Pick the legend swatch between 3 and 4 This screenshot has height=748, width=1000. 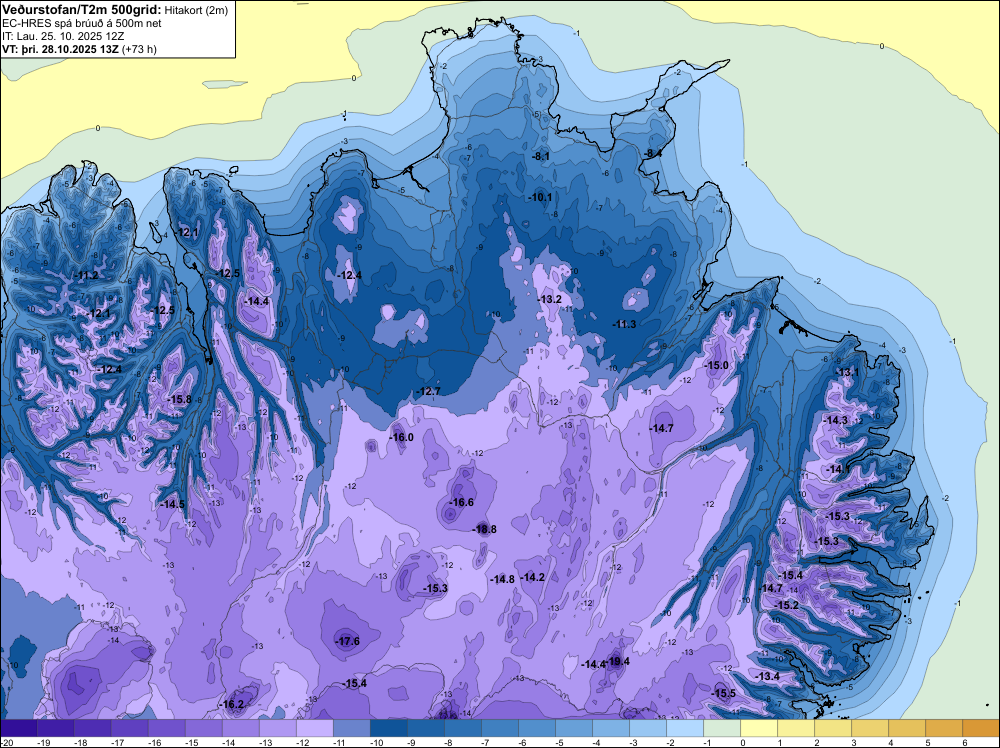(870, 727)
